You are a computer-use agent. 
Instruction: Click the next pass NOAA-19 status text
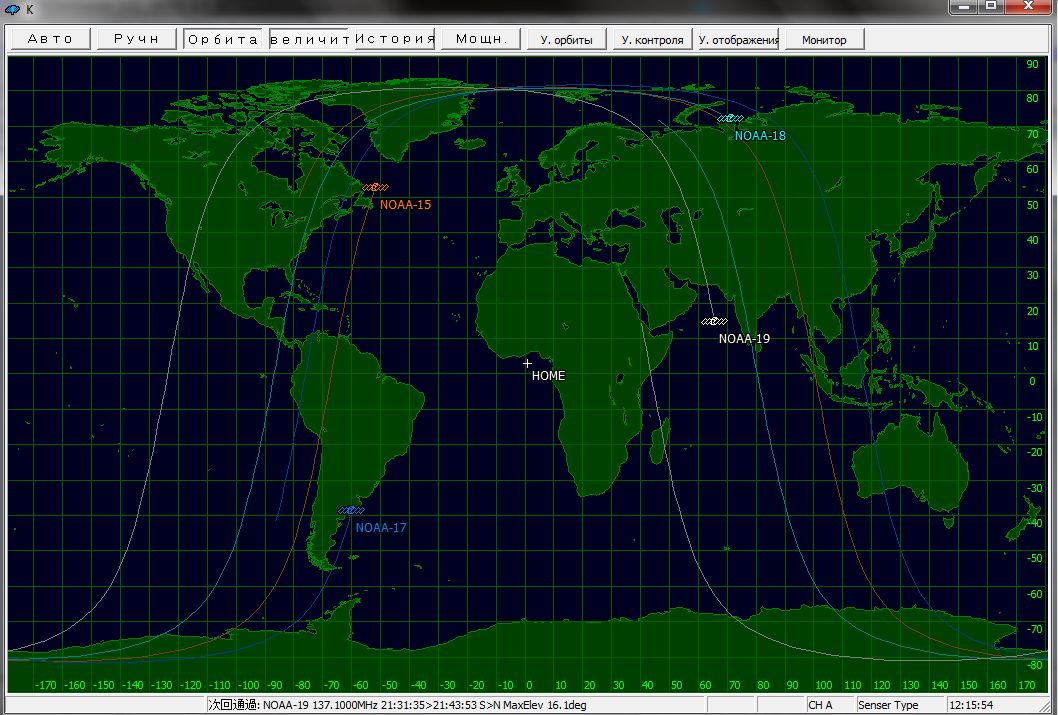[397, 705]
